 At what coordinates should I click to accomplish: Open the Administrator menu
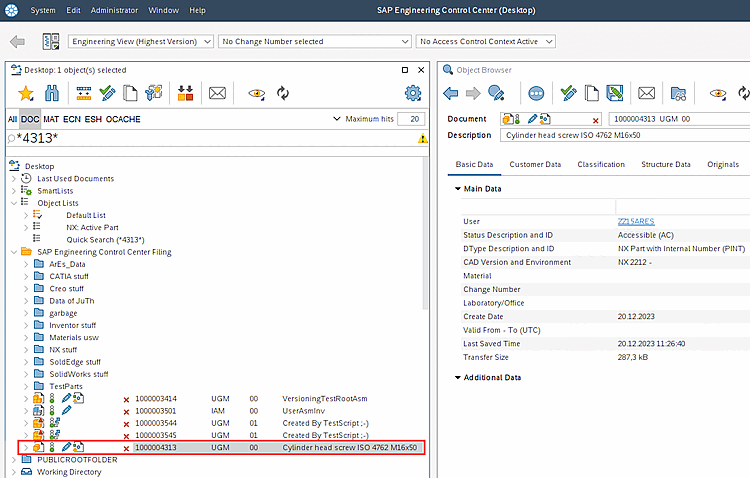(x=114, y=10)
